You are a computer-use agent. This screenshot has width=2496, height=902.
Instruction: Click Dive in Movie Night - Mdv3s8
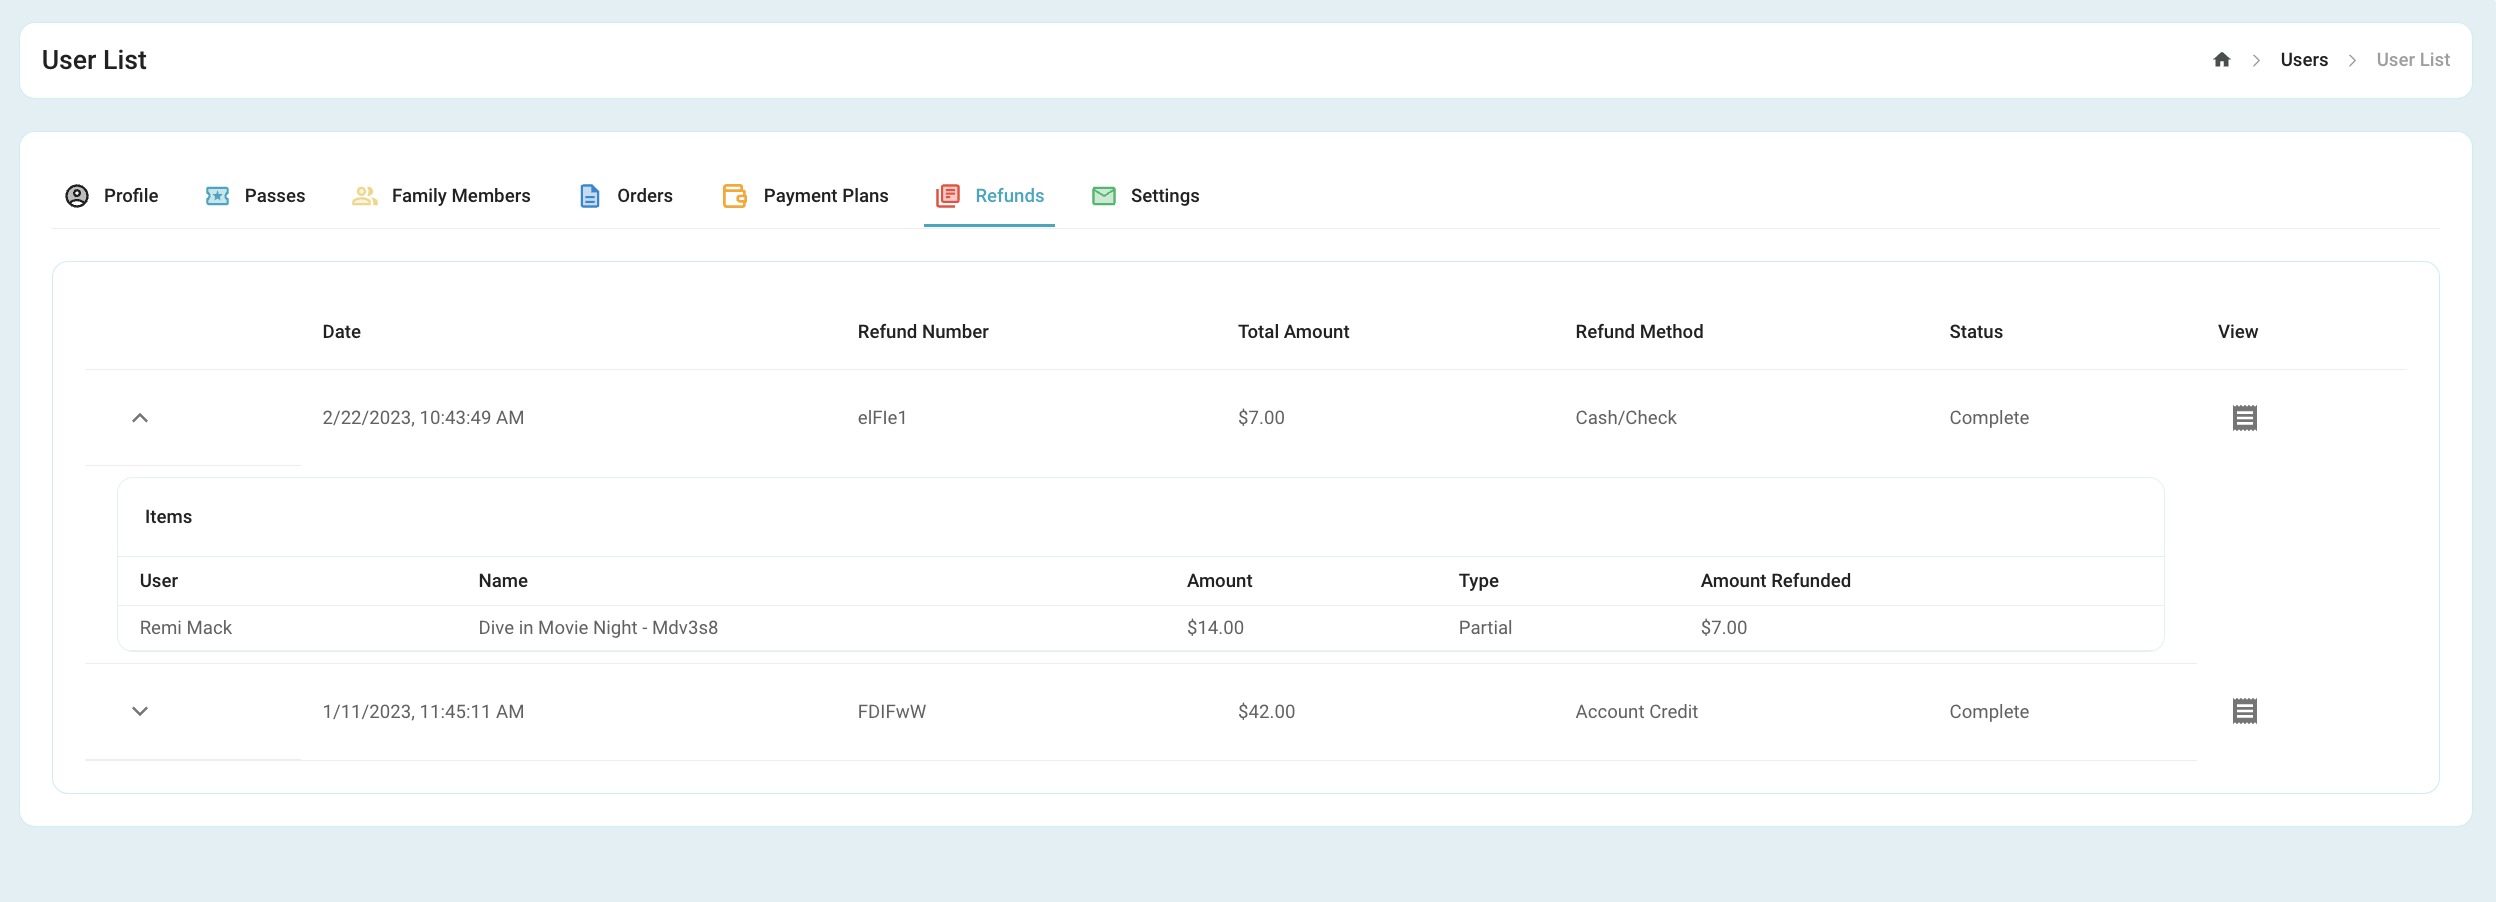(x=598, y=628)
